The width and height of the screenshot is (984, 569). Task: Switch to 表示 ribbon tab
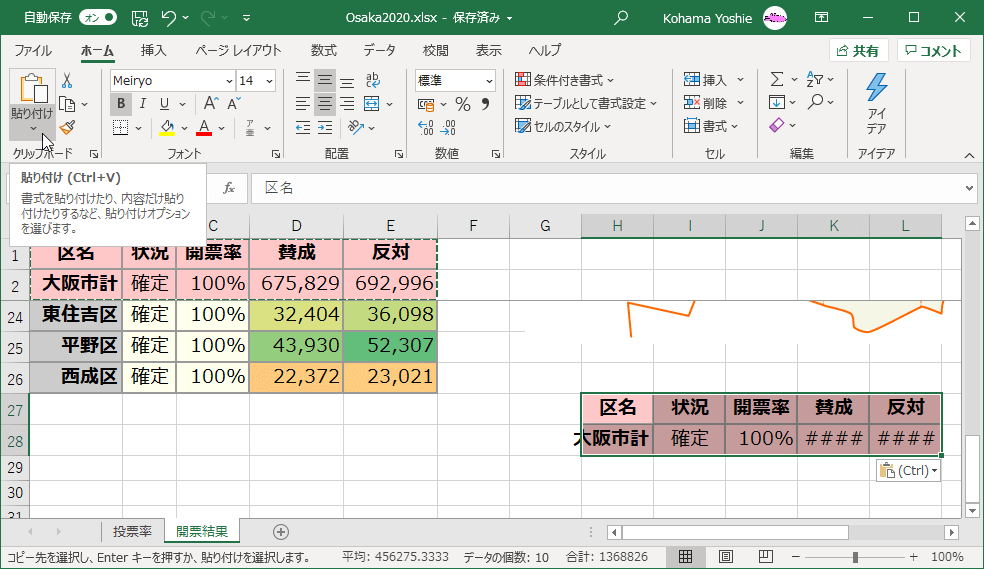[488, 50]
